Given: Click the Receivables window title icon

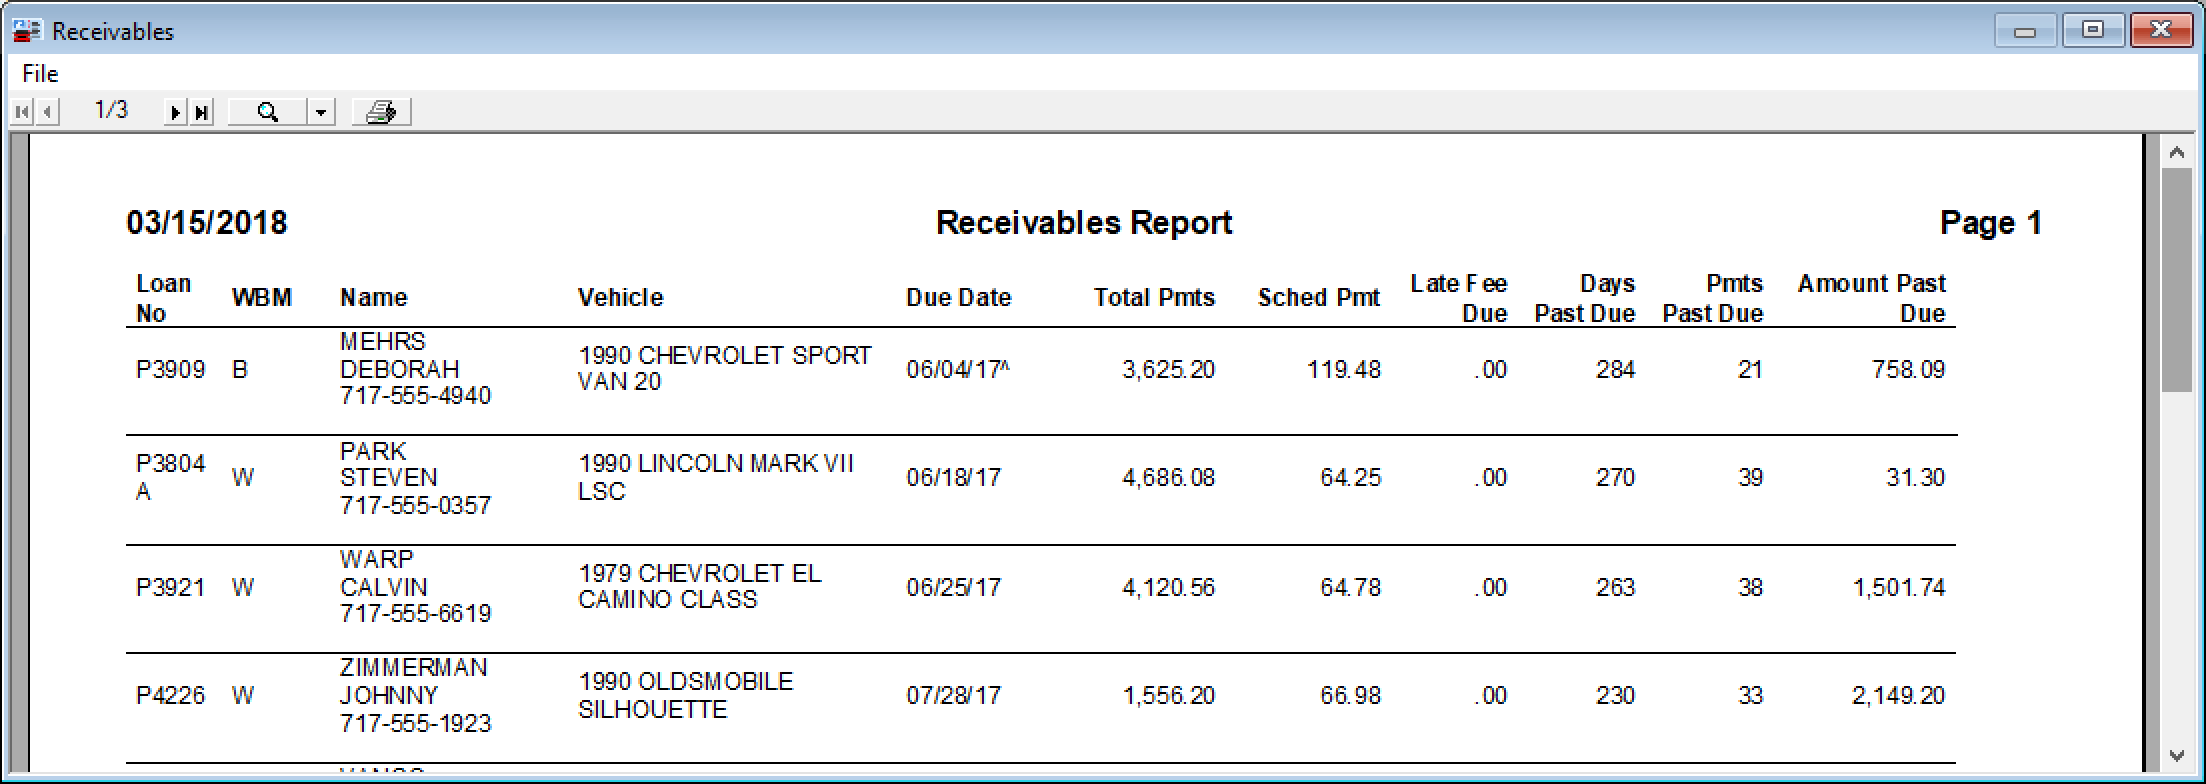Looking at the screenshot, I should tap(27, 31).
